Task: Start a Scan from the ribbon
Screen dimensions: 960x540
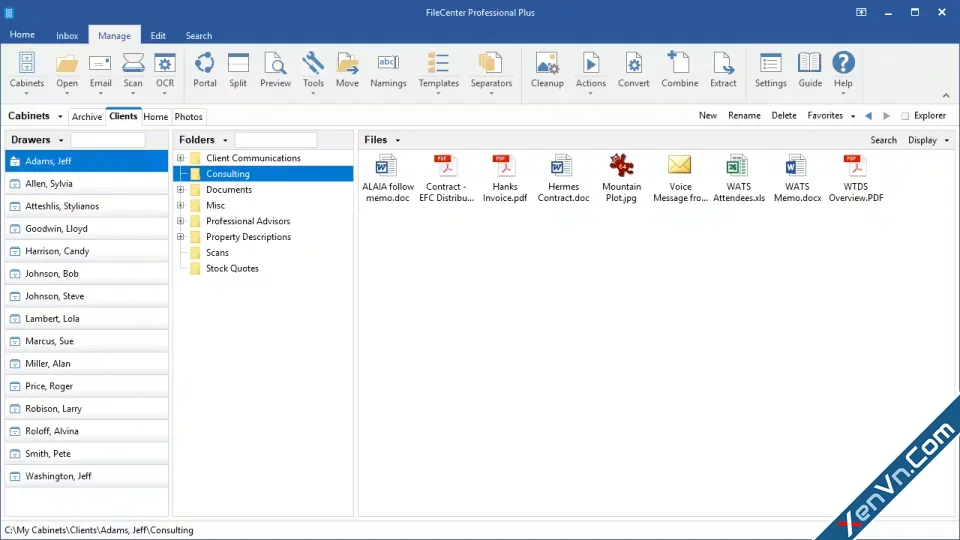Action: (x=133, y=70)
